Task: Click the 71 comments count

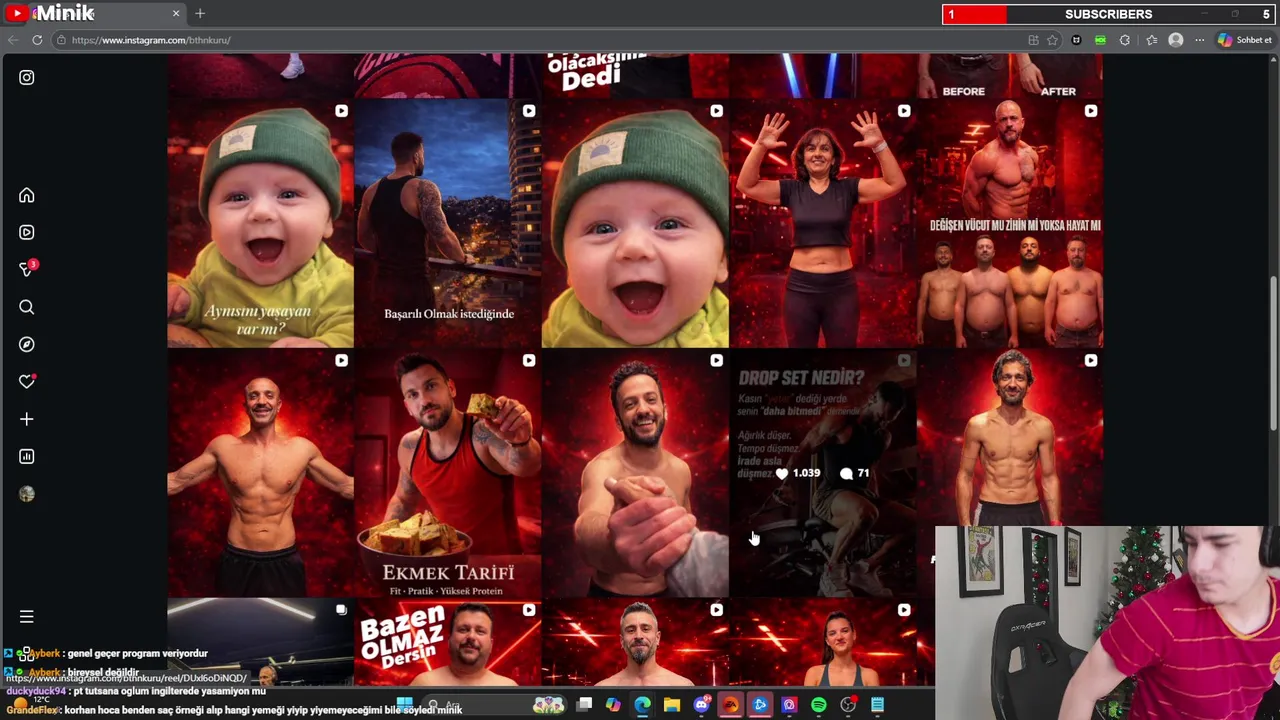Action: 855,473
